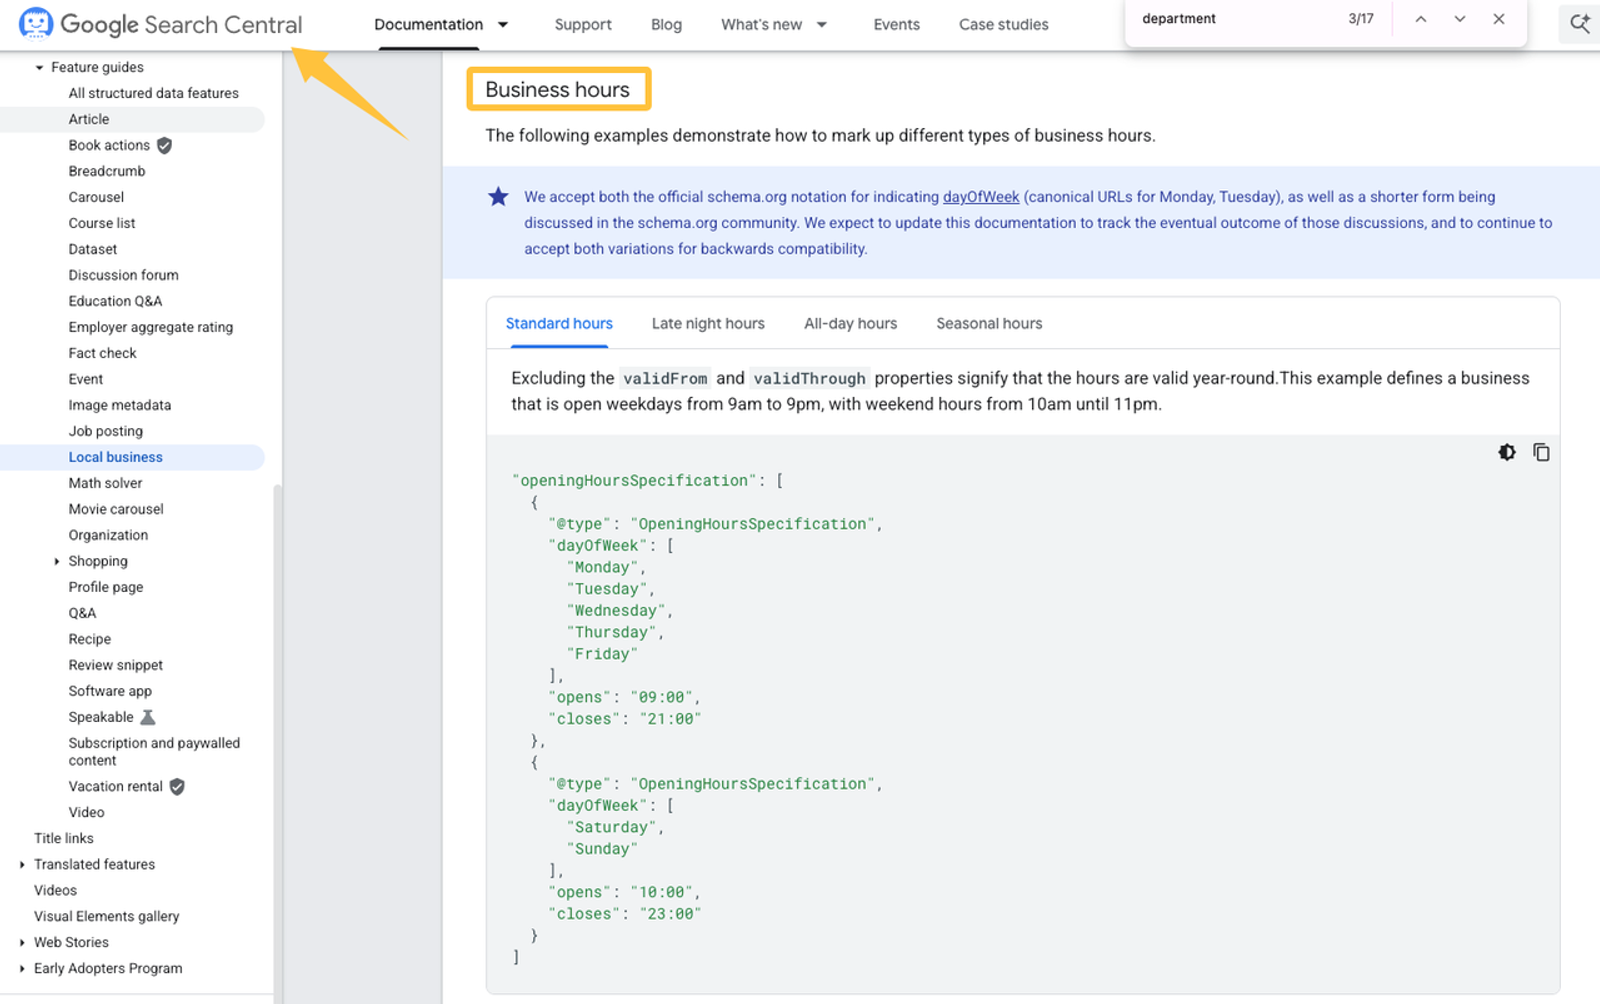Open the Dataset guide

pyautogui.click(x=93, y=249)
